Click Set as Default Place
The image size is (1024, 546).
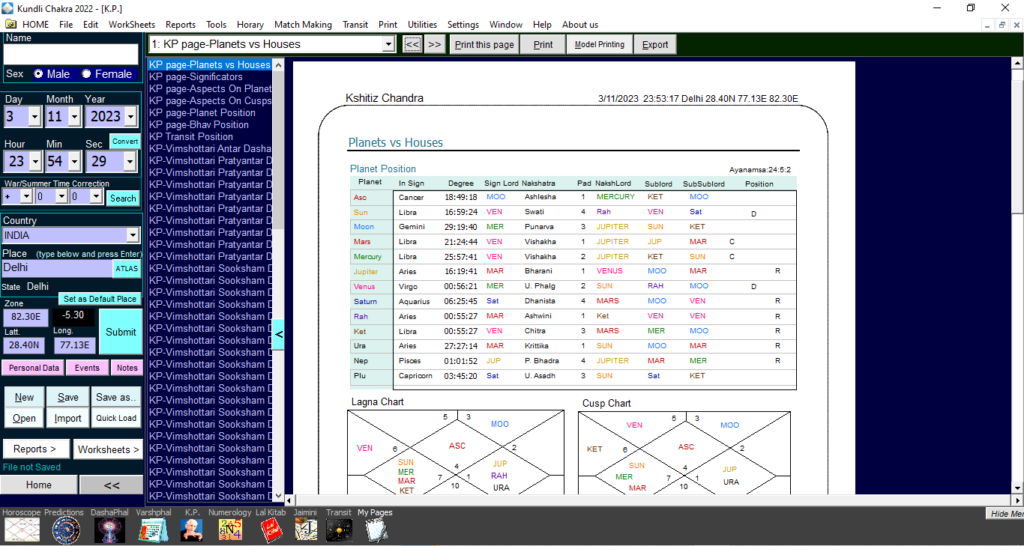[x=100, y=299]
